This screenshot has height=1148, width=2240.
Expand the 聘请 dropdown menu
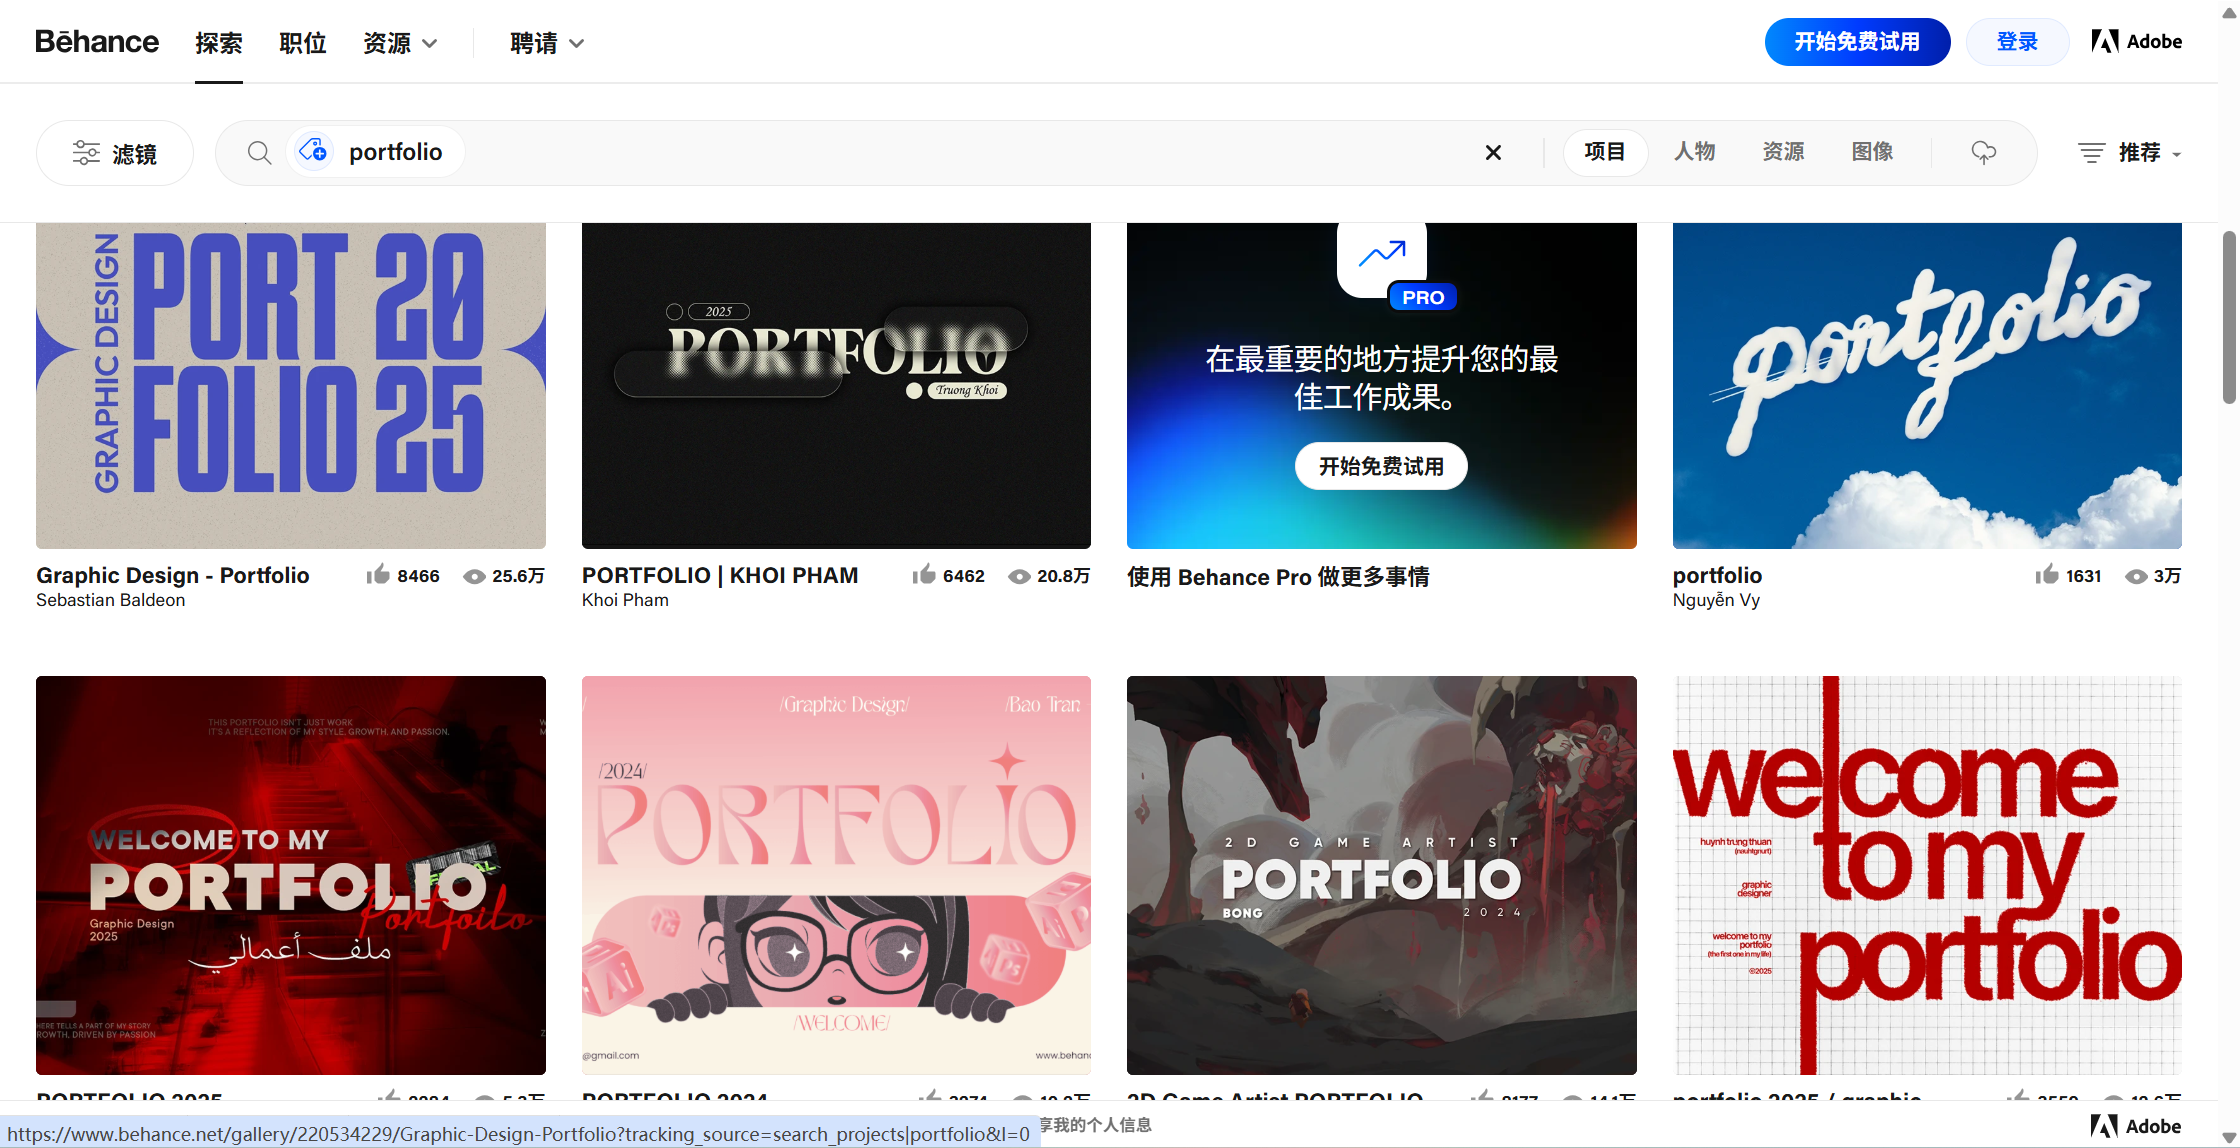click(x=547, y=43)
